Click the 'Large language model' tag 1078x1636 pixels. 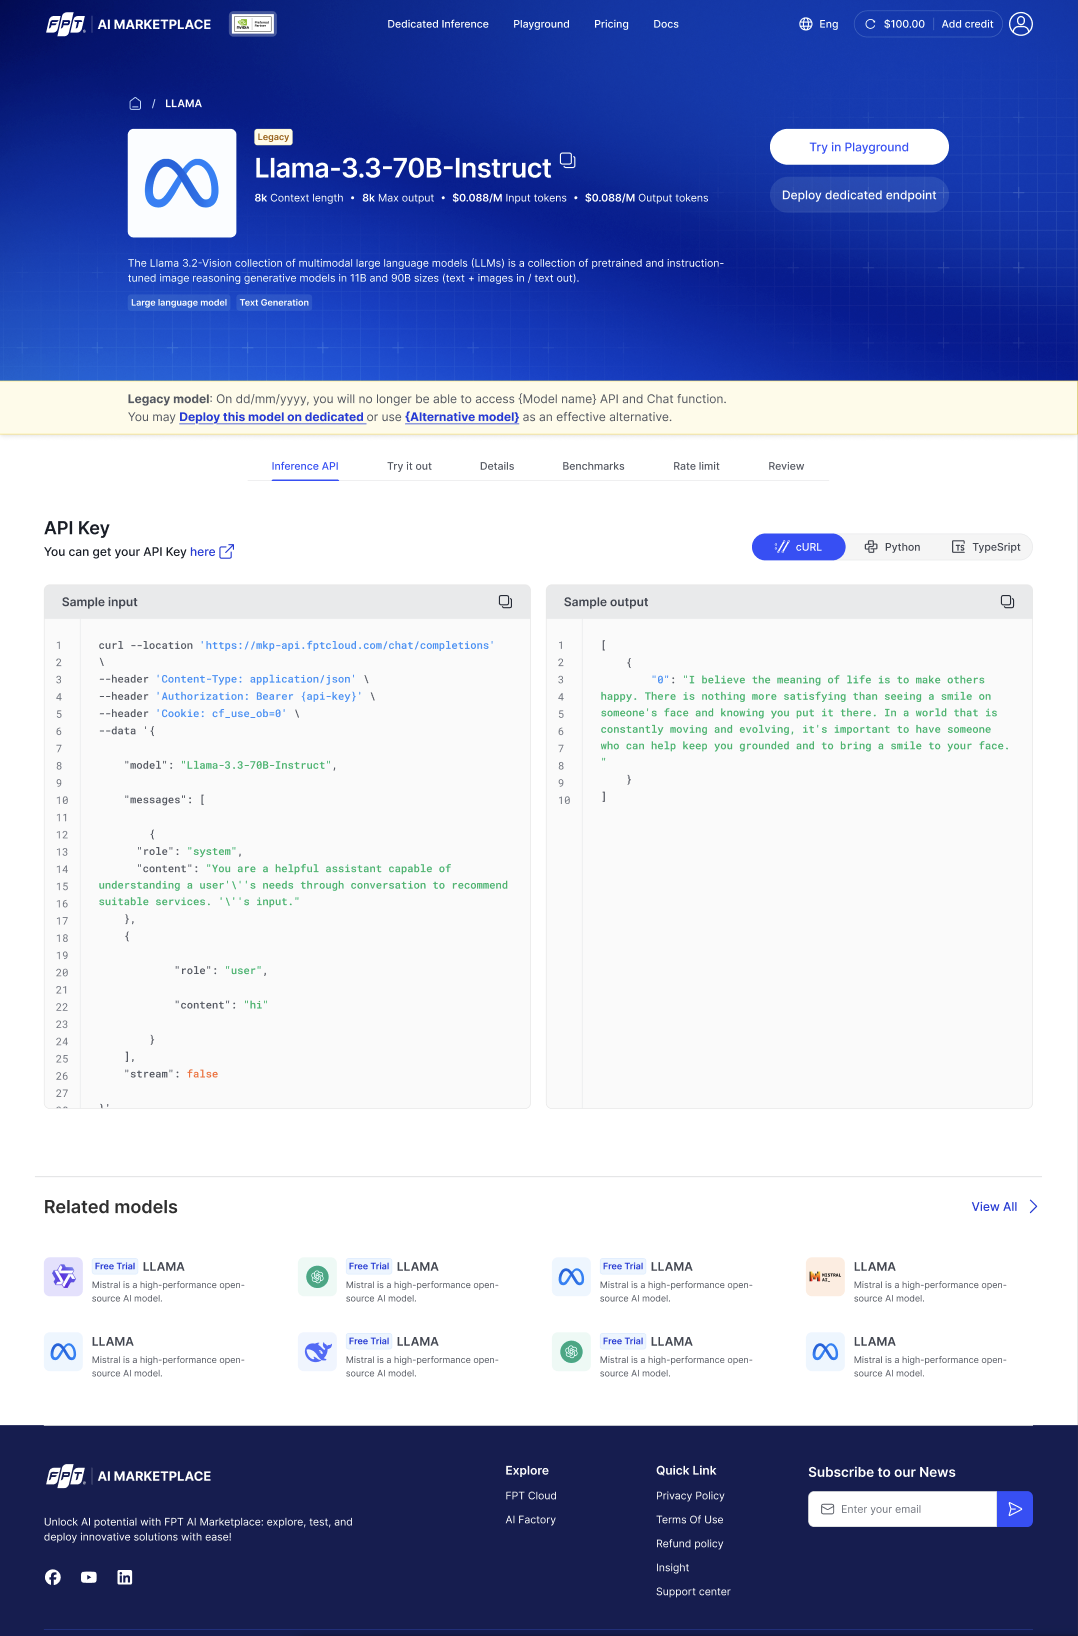pos(179,303)
